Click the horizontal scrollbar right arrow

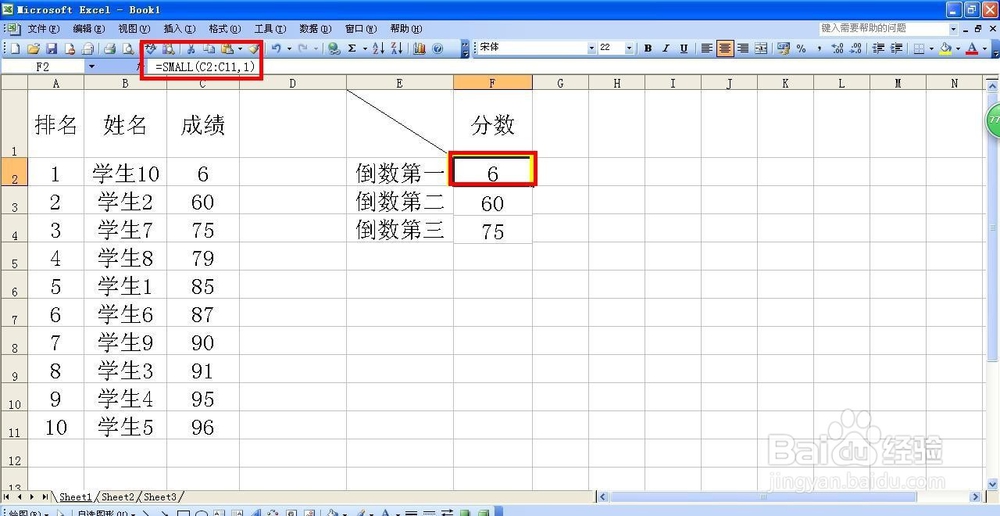pos(975,497)
